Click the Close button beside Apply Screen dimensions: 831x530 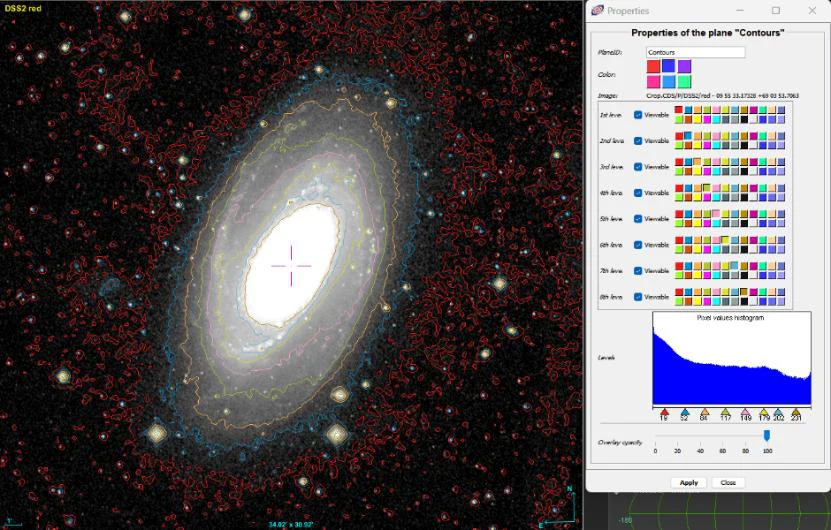coord(728,482)
